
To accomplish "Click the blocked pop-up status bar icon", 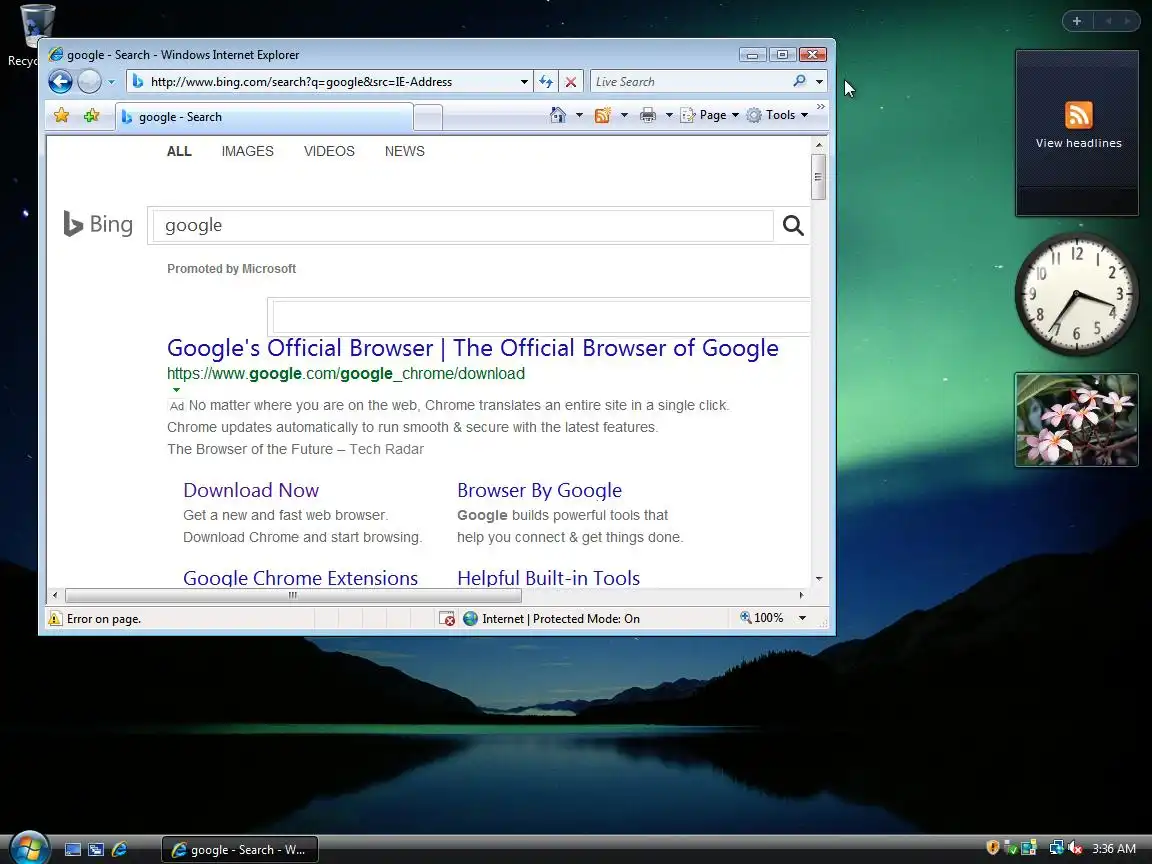I will coord(447,619).
